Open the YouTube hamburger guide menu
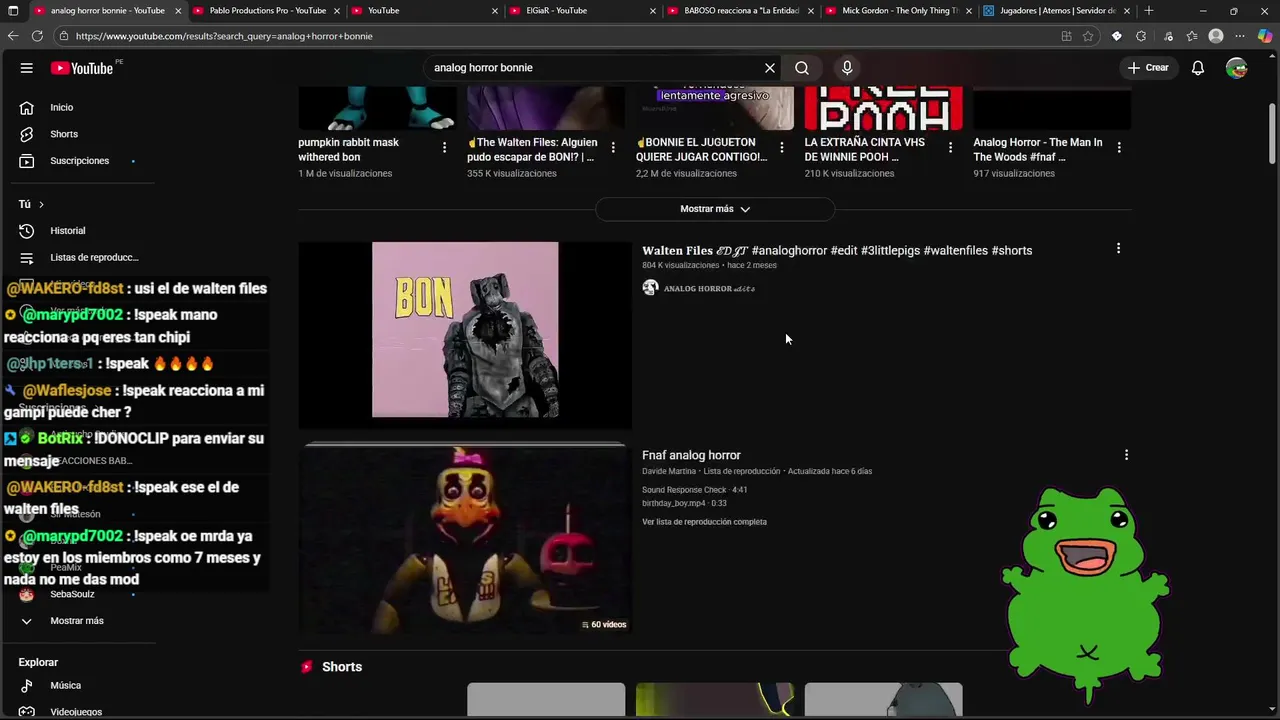Viewport: 1280px width, 720px height. 27,68
